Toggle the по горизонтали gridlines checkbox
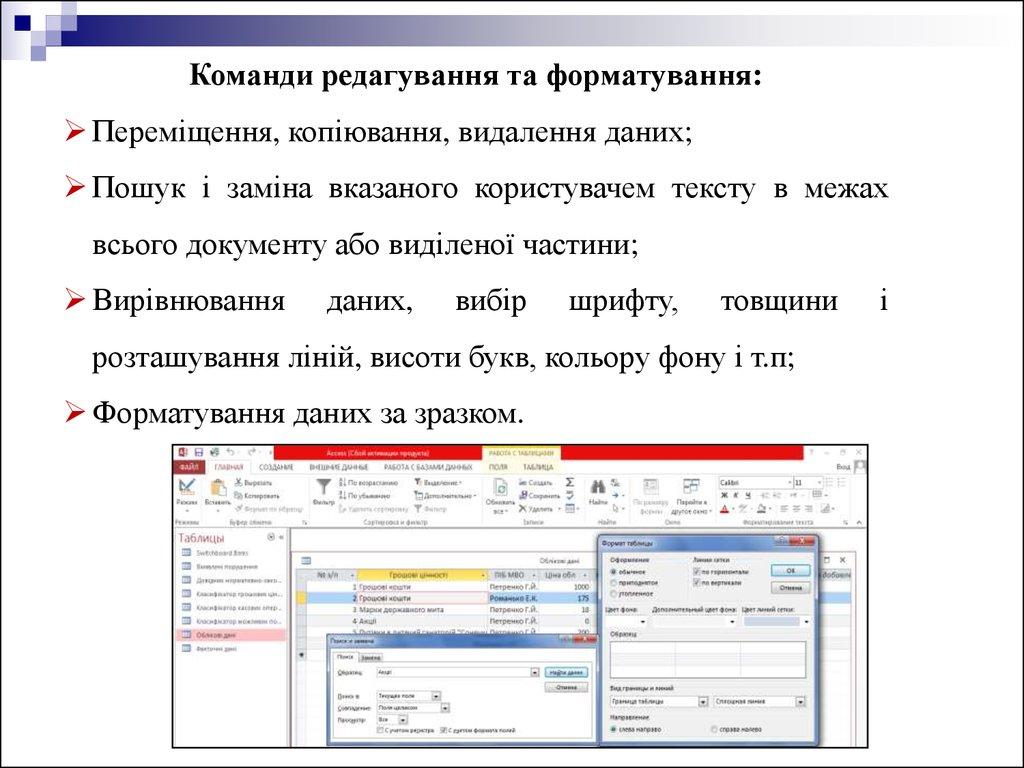This screenshot has width=1024, height=768. click(x=696, y=570)
